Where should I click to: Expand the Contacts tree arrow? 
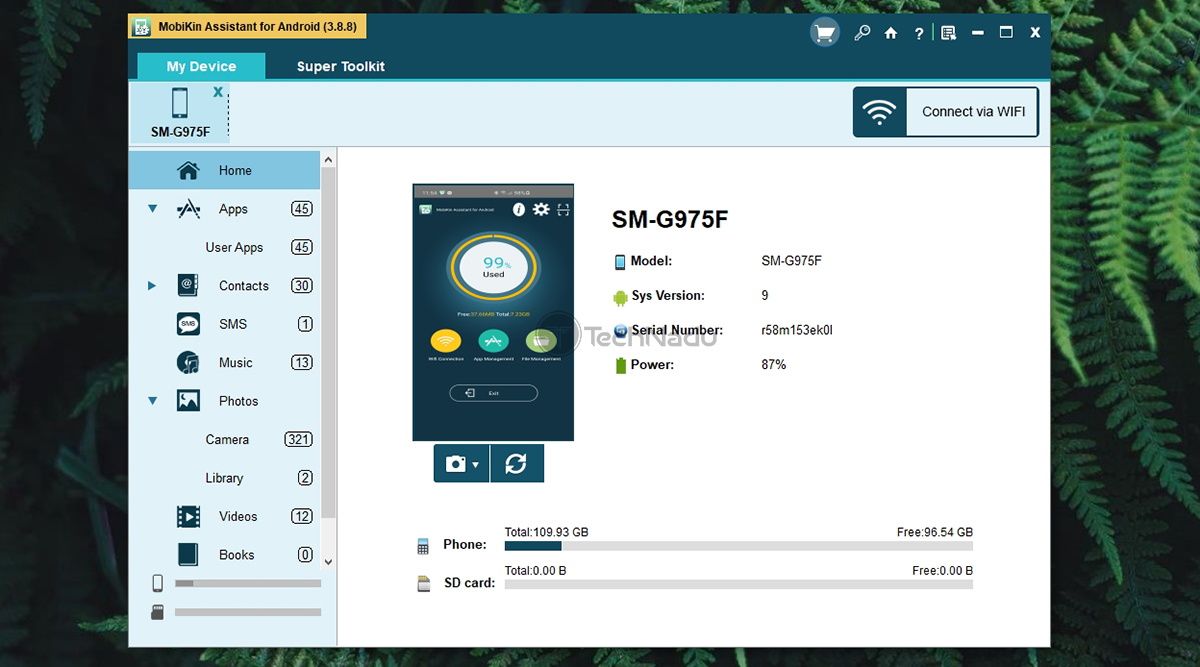pos(152,286)
